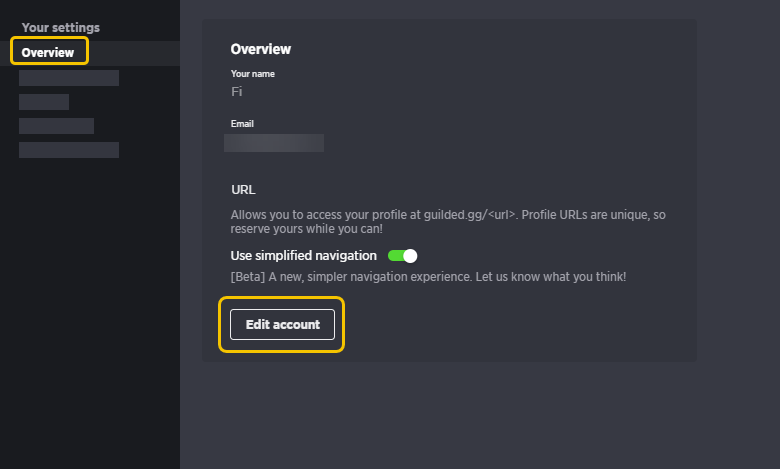The height and width of the screenshot is (469, 780).
Task: Click the Overview heading in the main panel
Action: 261,49
